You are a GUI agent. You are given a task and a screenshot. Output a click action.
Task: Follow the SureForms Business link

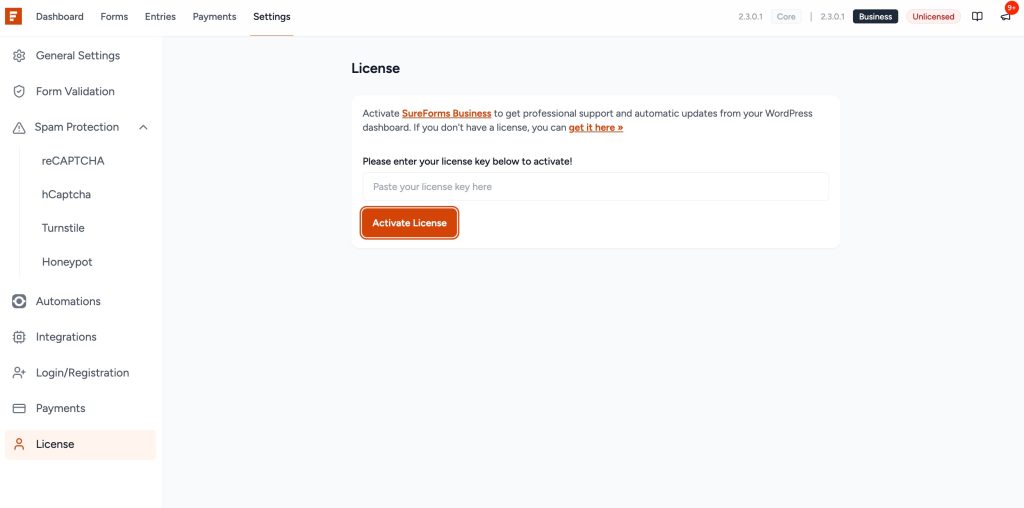pos(446,114)
